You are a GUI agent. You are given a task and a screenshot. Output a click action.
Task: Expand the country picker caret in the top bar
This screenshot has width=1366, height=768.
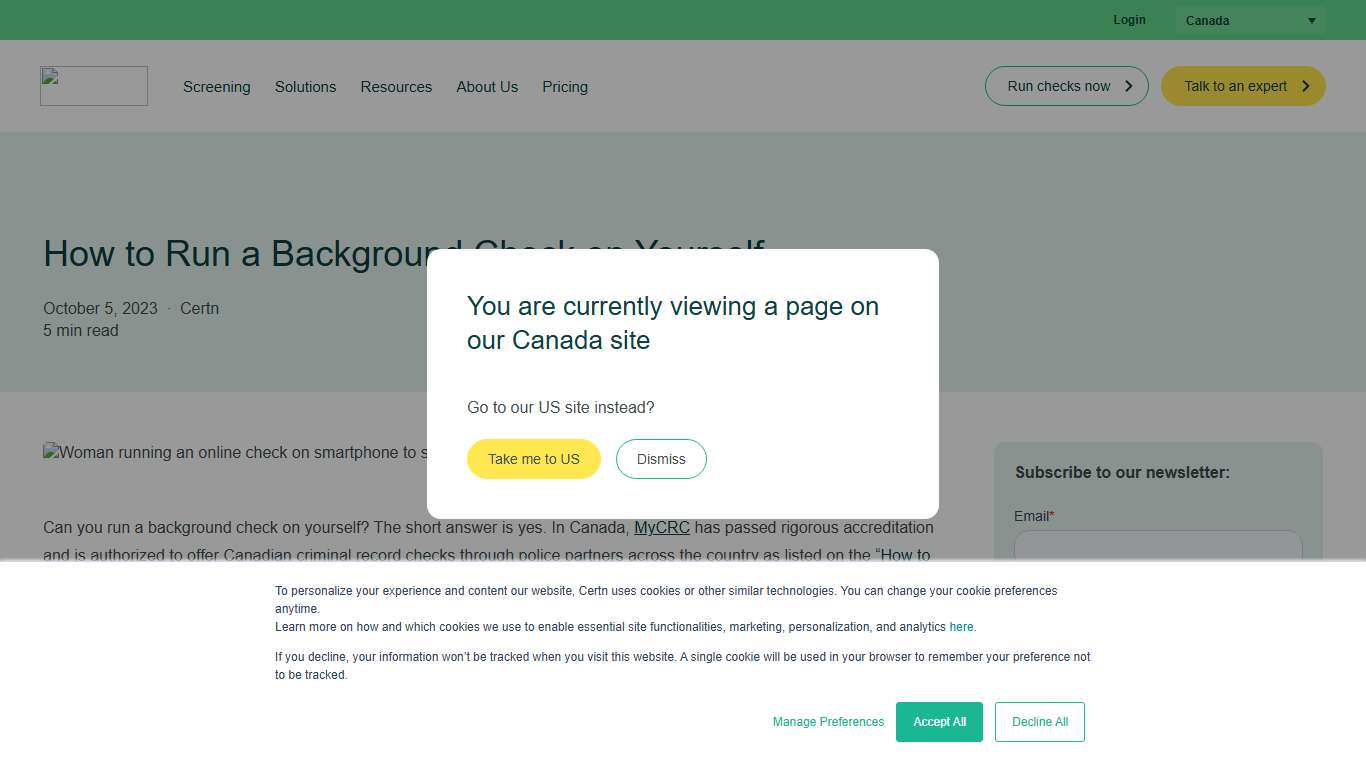pyautogui.click(x=1311, y=20)
